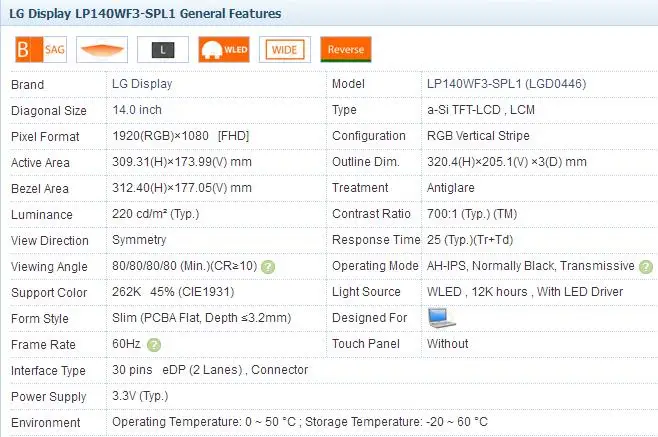Click the Type column label
This screenshot has width=658, height=437.
pos(345,110)
